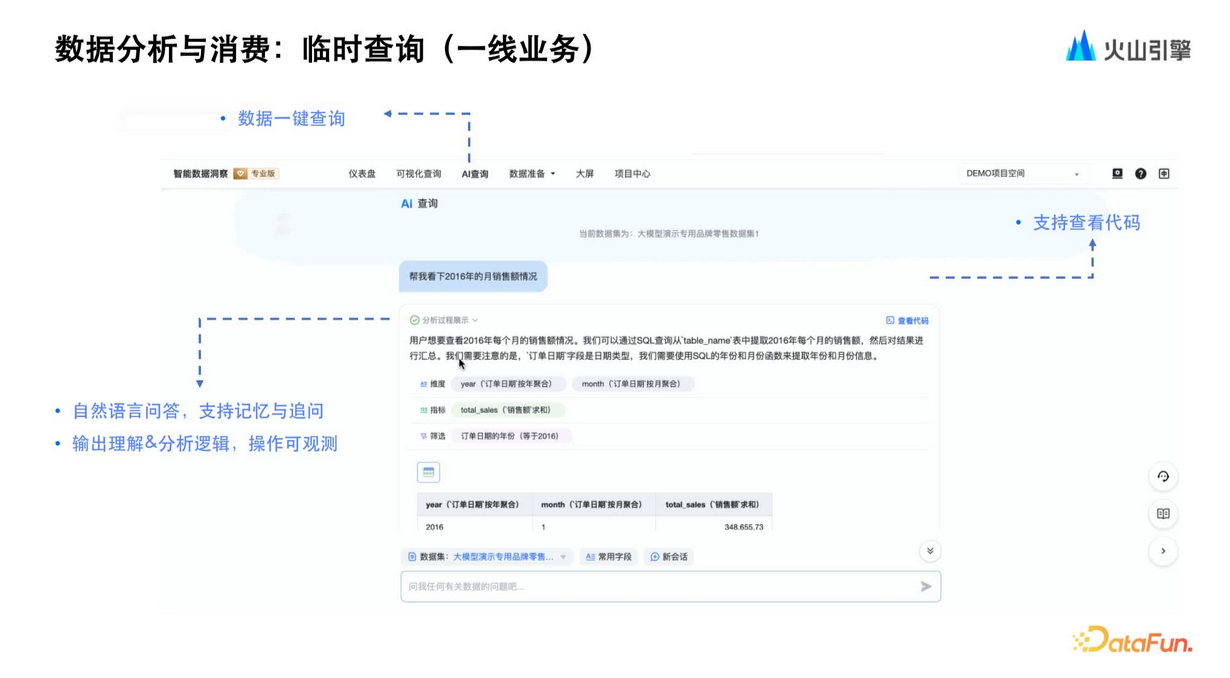The image size is (1230, 678).
Task: Click the double-chevron scroll-to-bottom button
Action: 930,551
